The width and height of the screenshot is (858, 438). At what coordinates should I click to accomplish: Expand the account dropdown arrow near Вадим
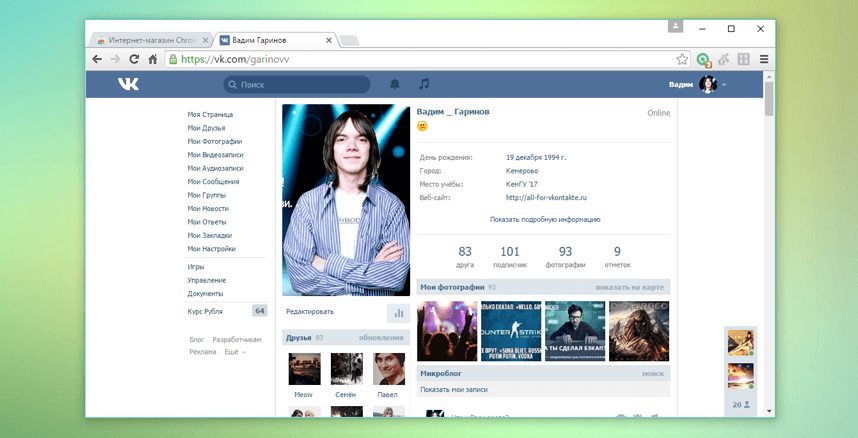(724, 85)
